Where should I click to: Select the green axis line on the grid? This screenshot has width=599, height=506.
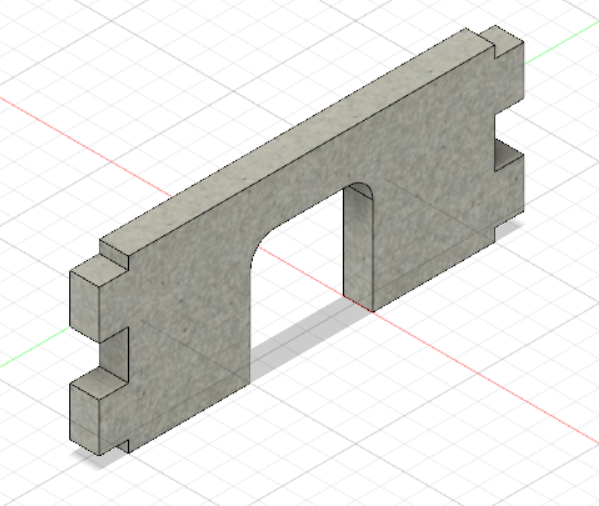[x=34, y=349]
